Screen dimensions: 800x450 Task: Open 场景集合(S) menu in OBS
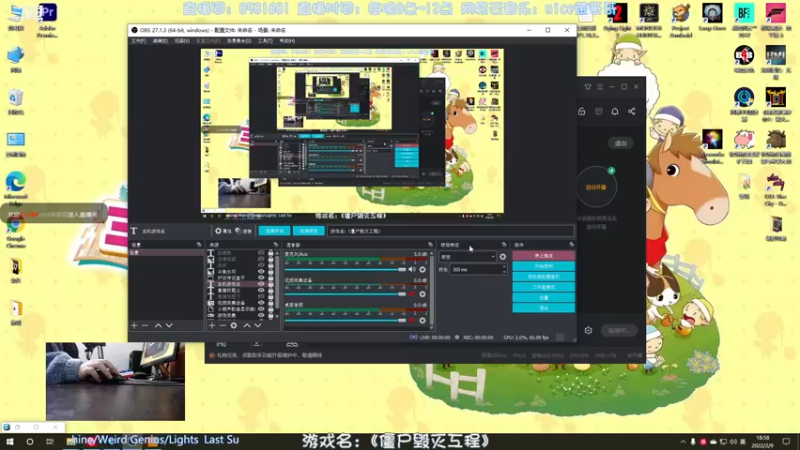[x=239, y=41]
